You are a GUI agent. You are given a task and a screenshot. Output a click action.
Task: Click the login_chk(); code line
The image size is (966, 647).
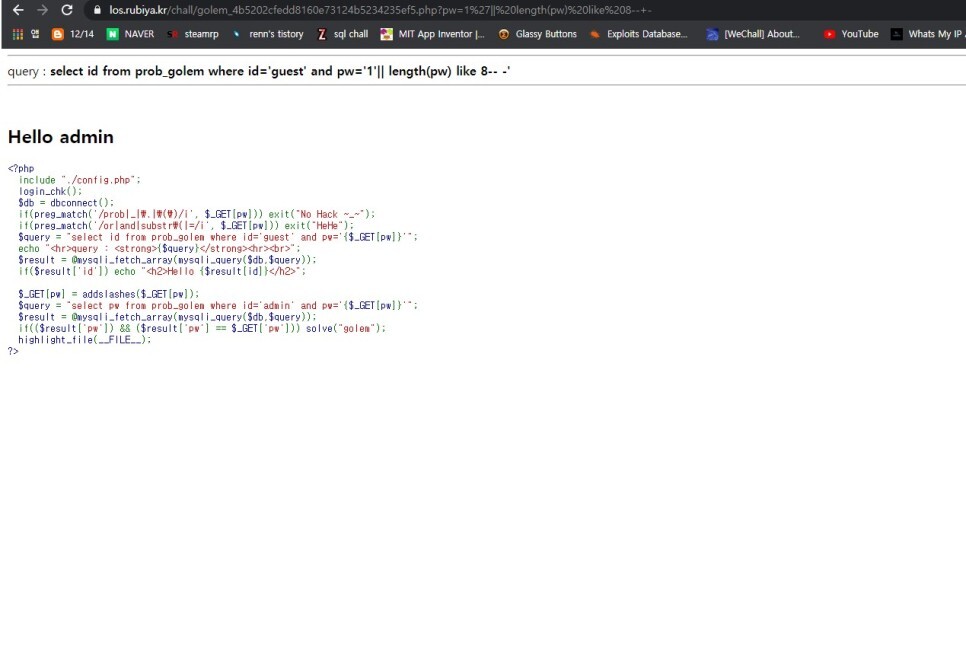tap(50, 192)
